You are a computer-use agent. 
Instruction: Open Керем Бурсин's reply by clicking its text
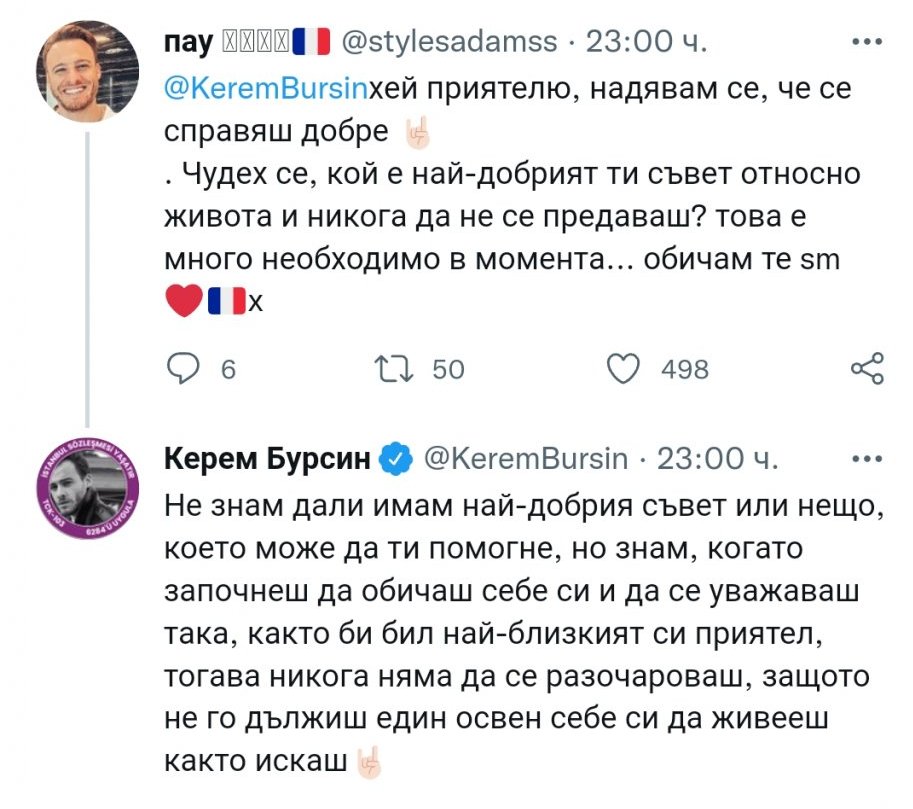520,632
